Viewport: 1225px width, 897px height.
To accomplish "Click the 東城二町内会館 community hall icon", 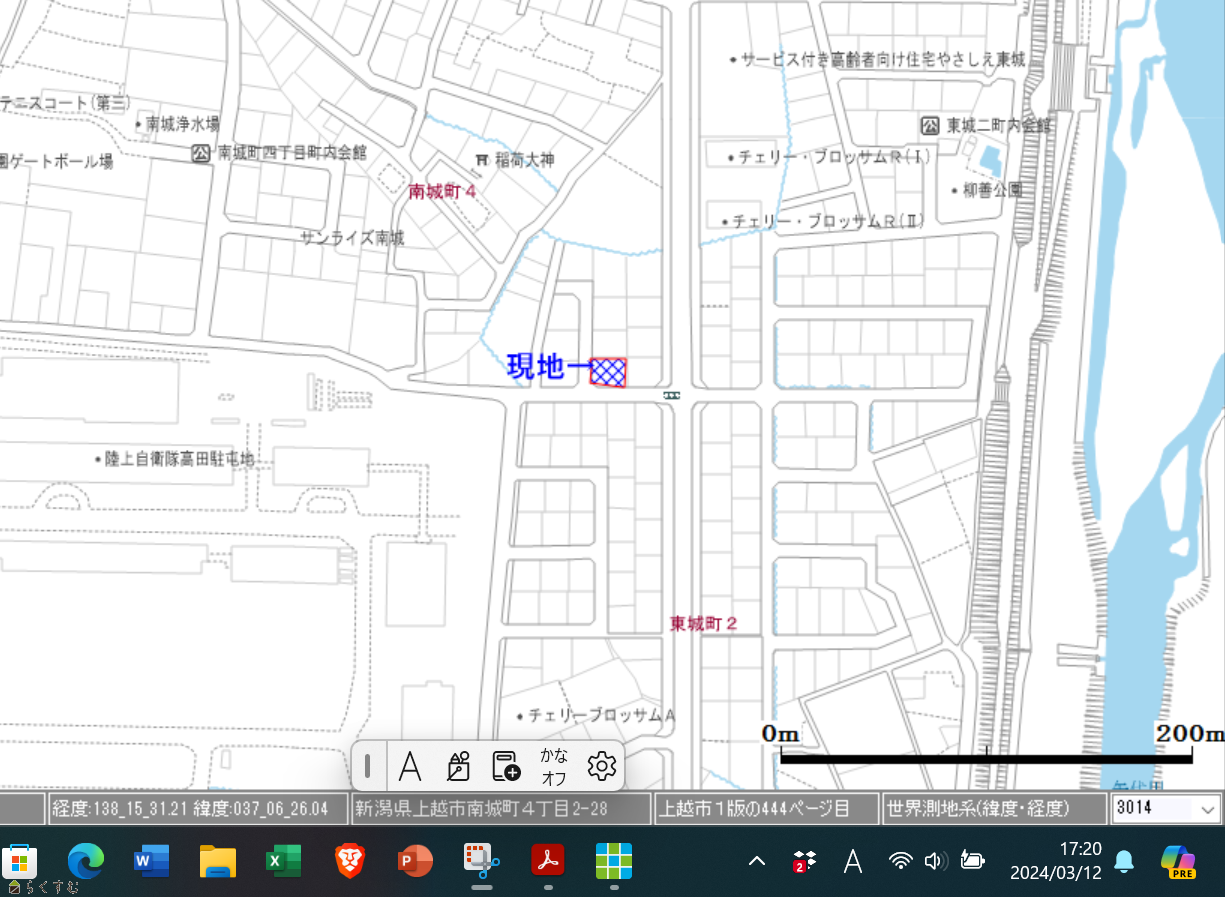I will click(929, 125).
